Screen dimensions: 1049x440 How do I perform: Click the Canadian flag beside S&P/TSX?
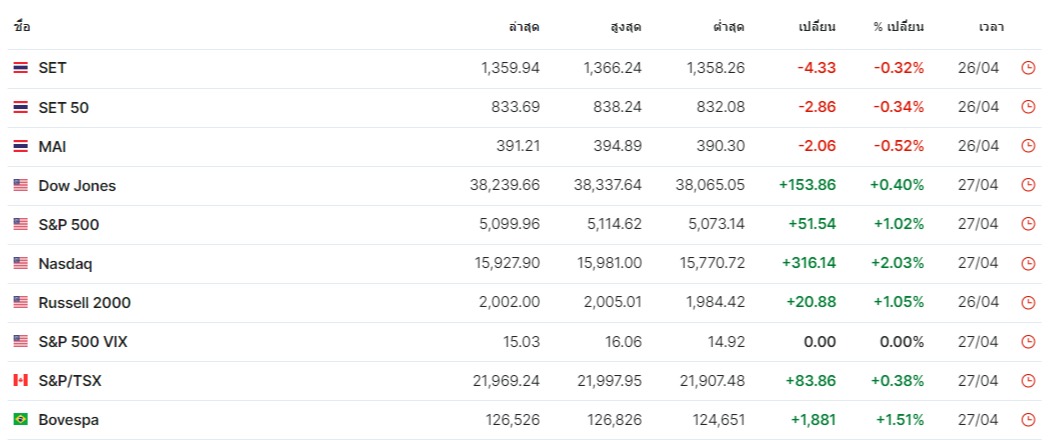point(21,380)
